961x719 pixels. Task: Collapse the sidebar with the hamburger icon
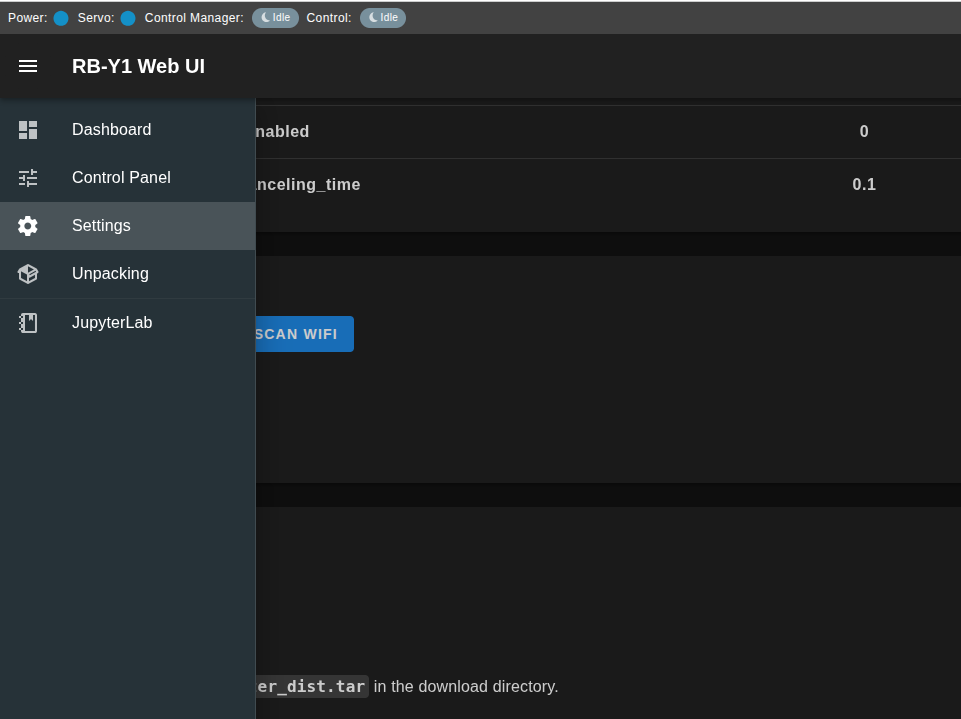click(28, 66)
